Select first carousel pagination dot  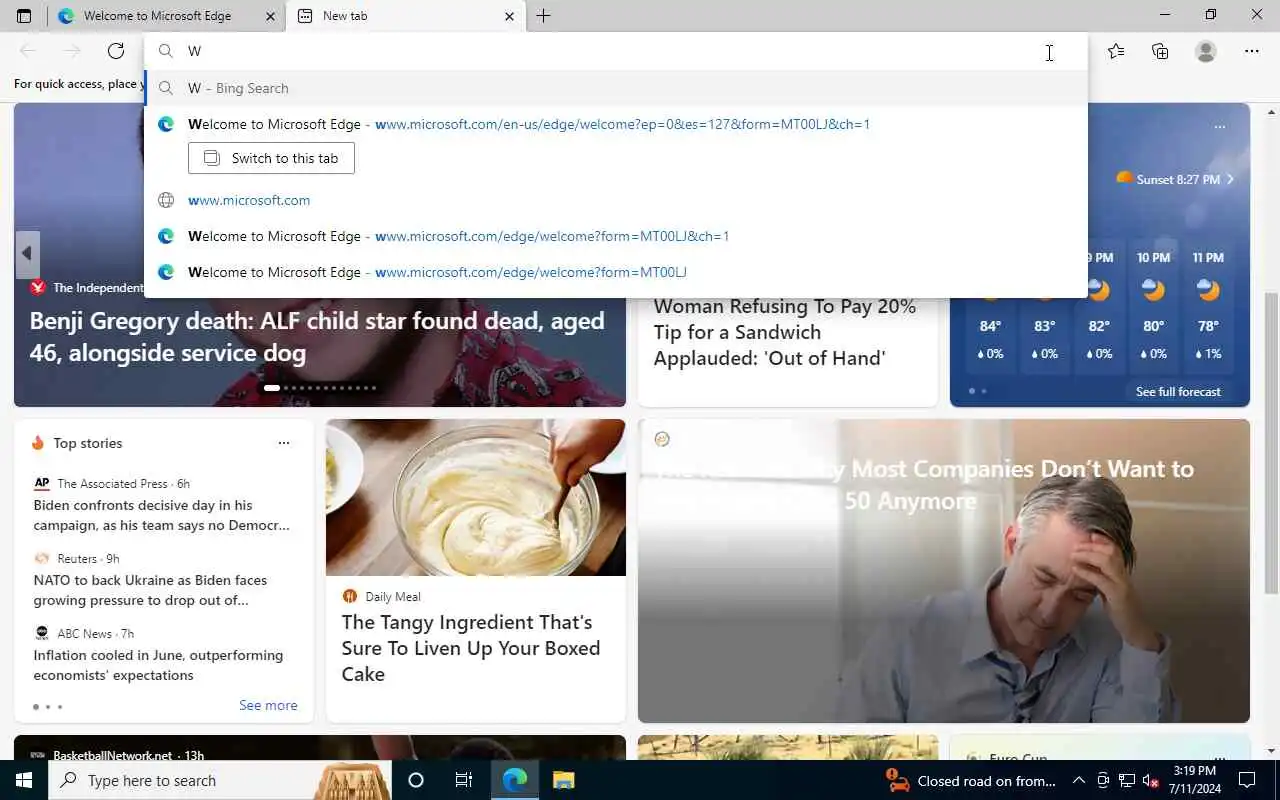coord(271,388)
